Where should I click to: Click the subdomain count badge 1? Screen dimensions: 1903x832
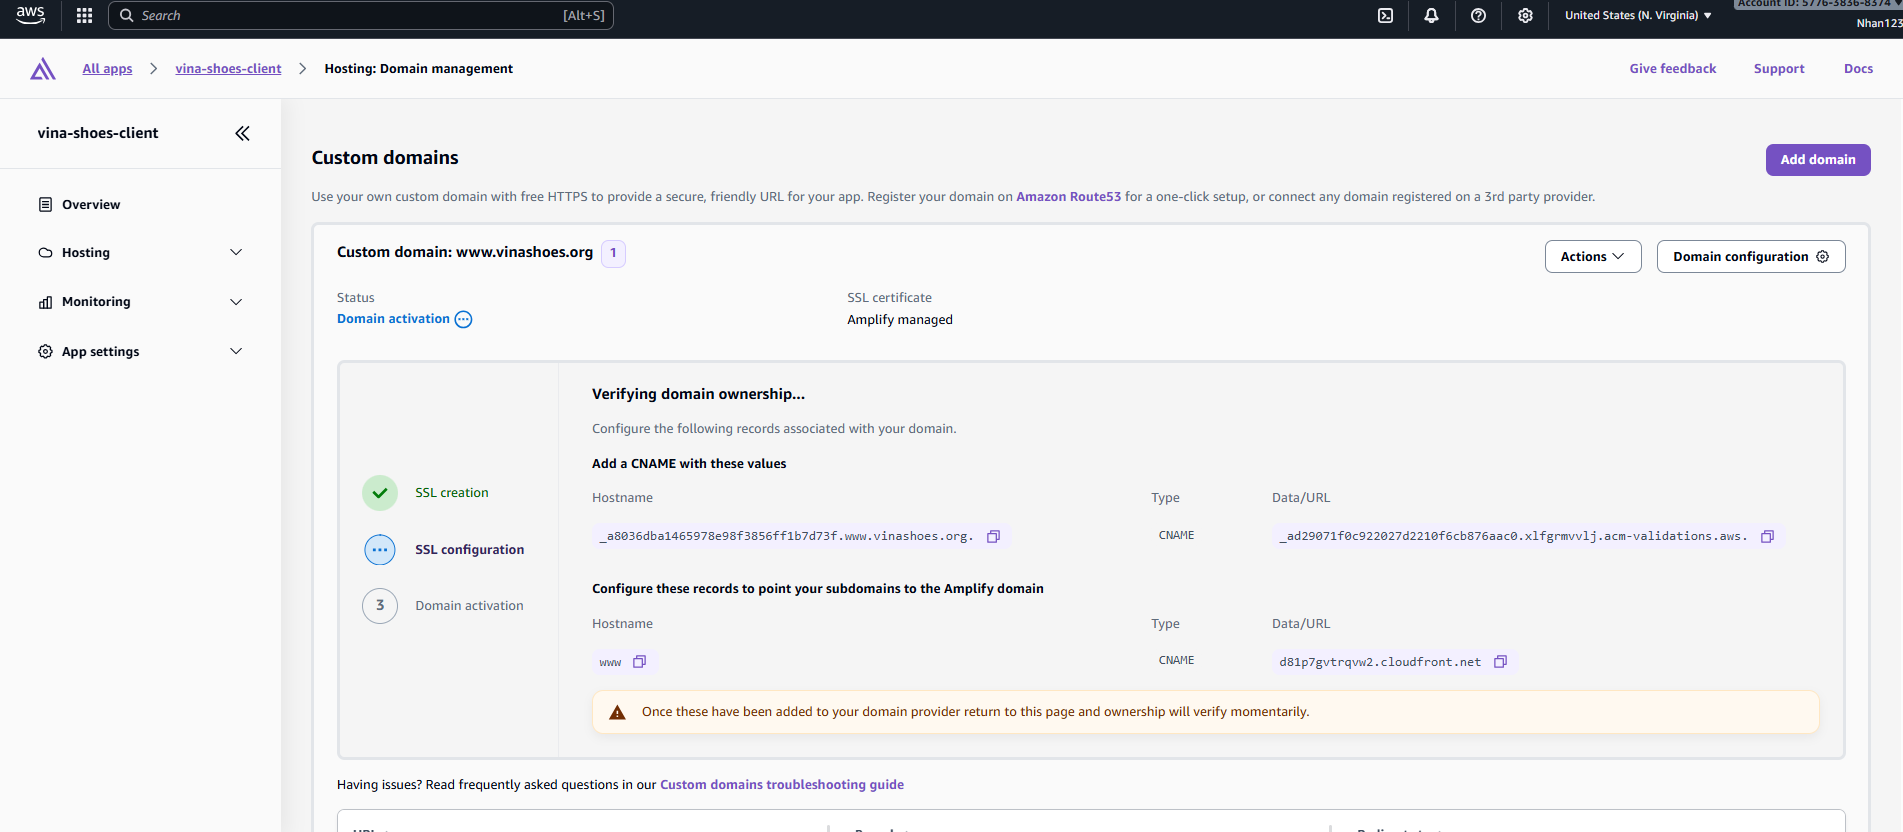(x=613, y=253)
